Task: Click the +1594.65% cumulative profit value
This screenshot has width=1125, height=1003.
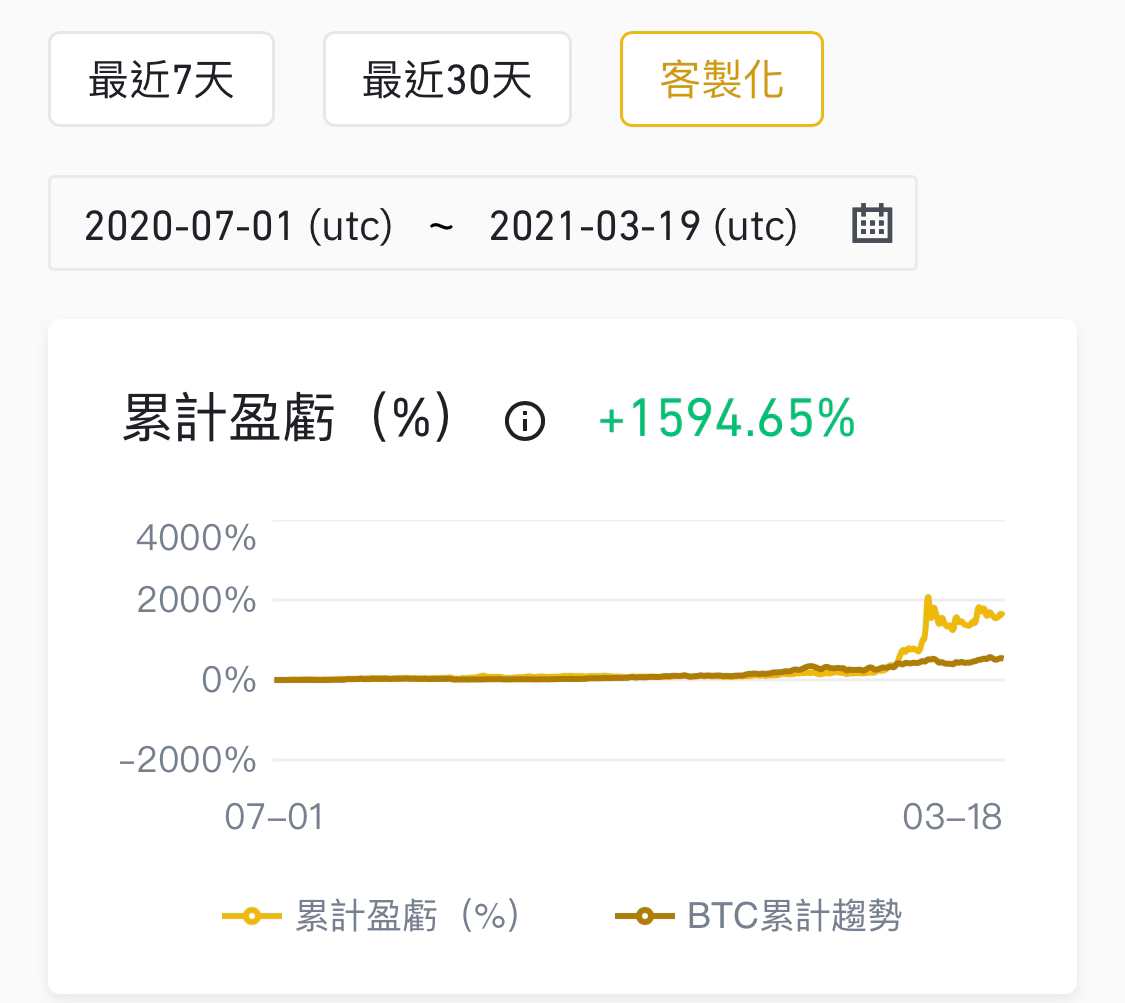Action: pos(726,418)
